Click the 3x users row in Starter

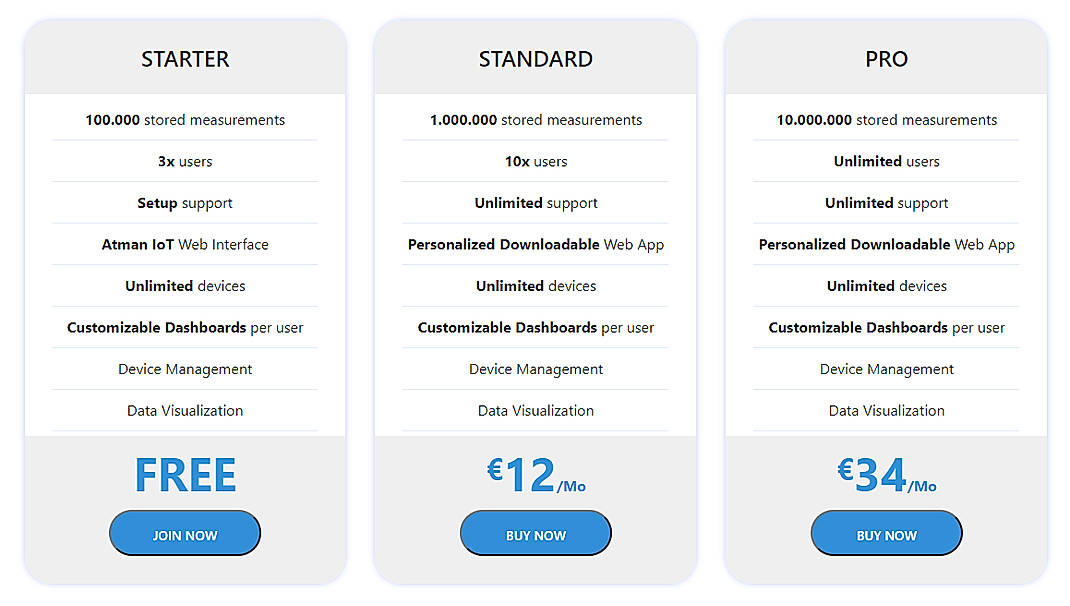point(185,161)
